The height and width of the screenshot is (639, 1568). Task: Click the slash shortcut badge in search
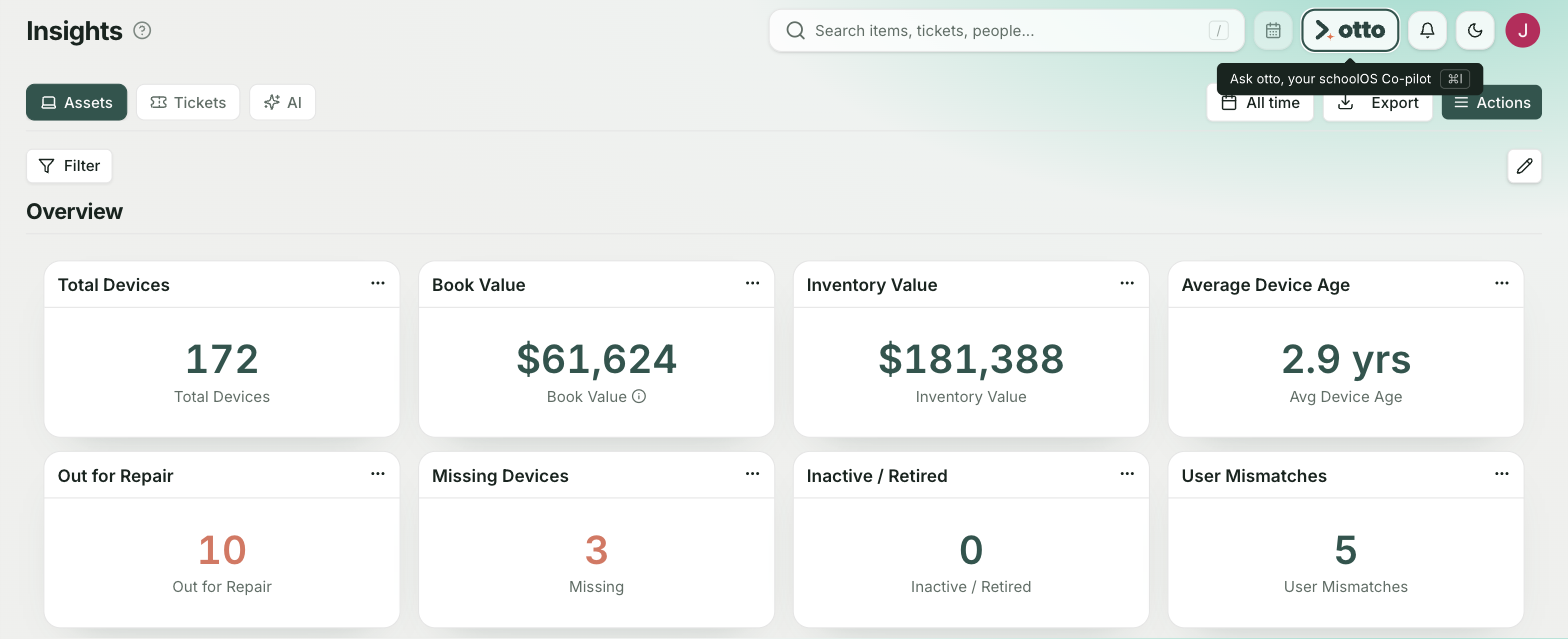1218,31
